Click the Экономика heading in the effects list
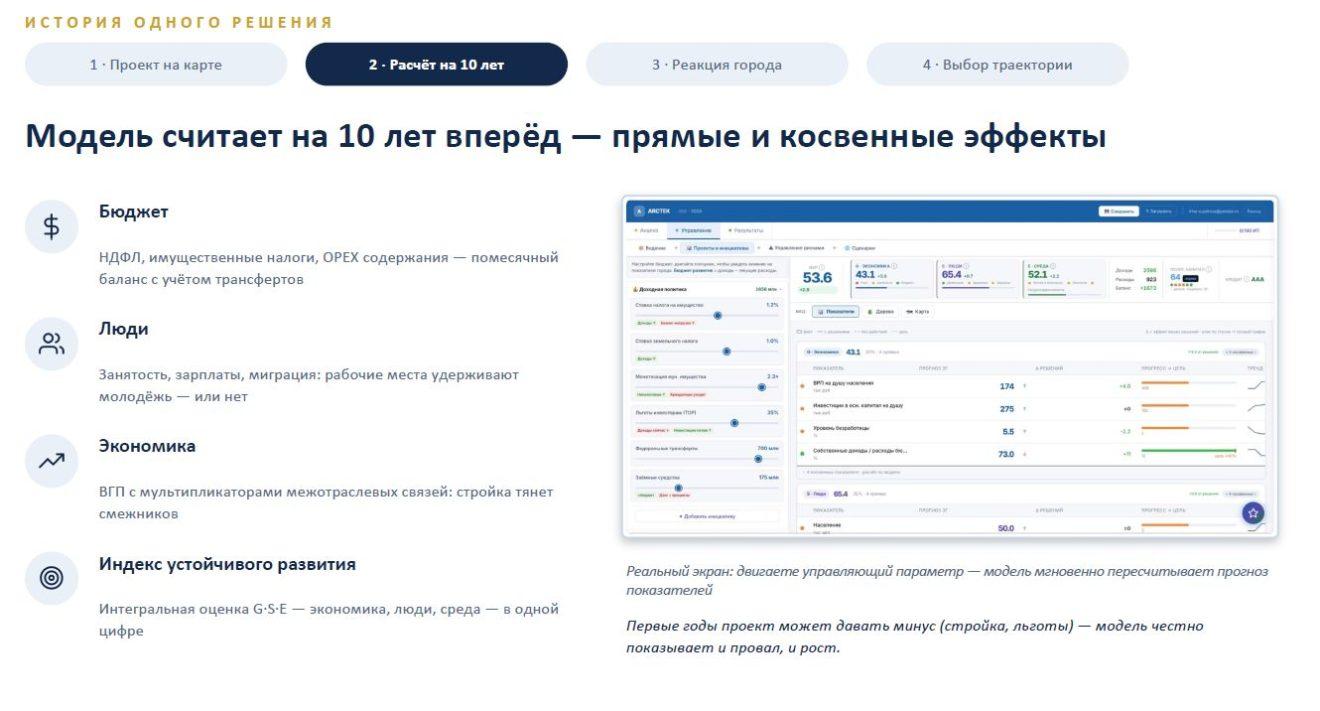Screen dimensions: 1320x711 pyautogui.click(x=147, y=446)
